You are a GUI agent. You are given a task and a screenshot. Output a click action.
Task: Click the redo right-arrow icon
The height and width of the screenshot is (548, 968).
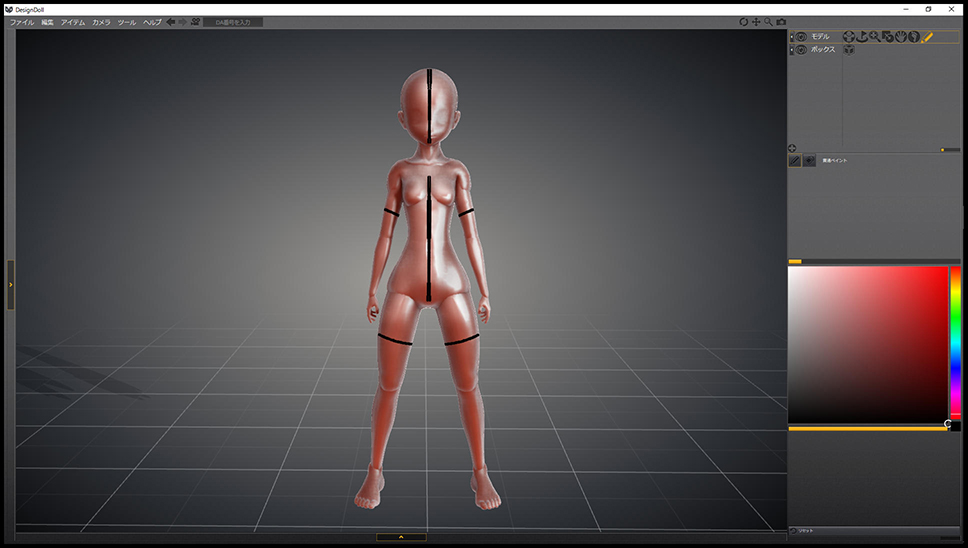(183, 22)
